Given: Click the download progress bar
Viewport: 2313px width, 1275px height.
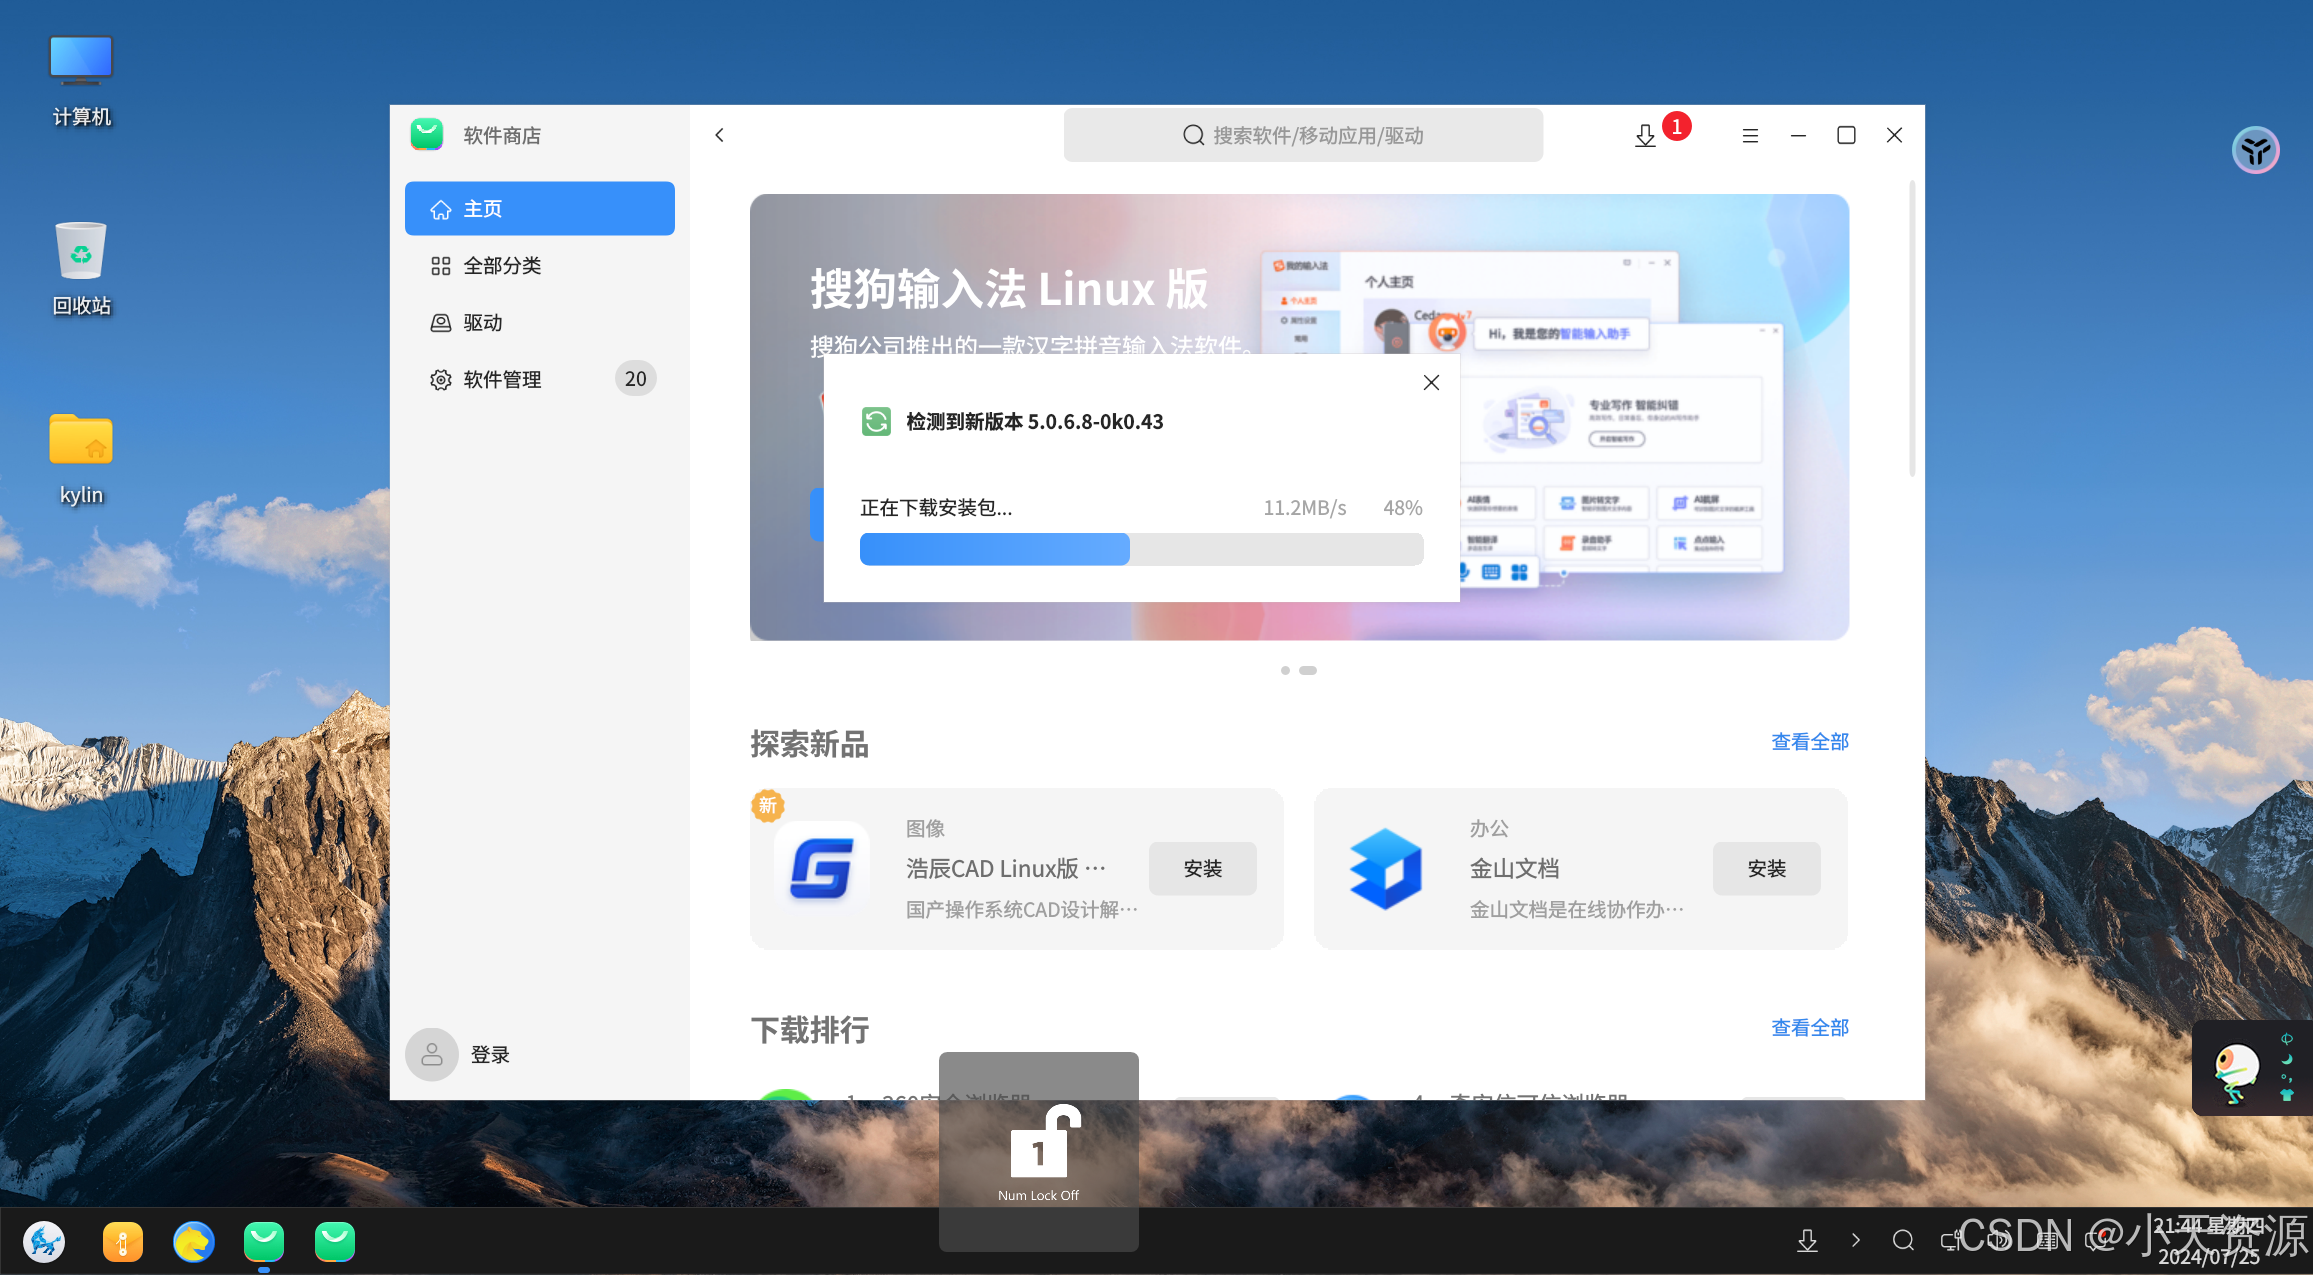Looking at the screenshot, I should [1141, 549].
